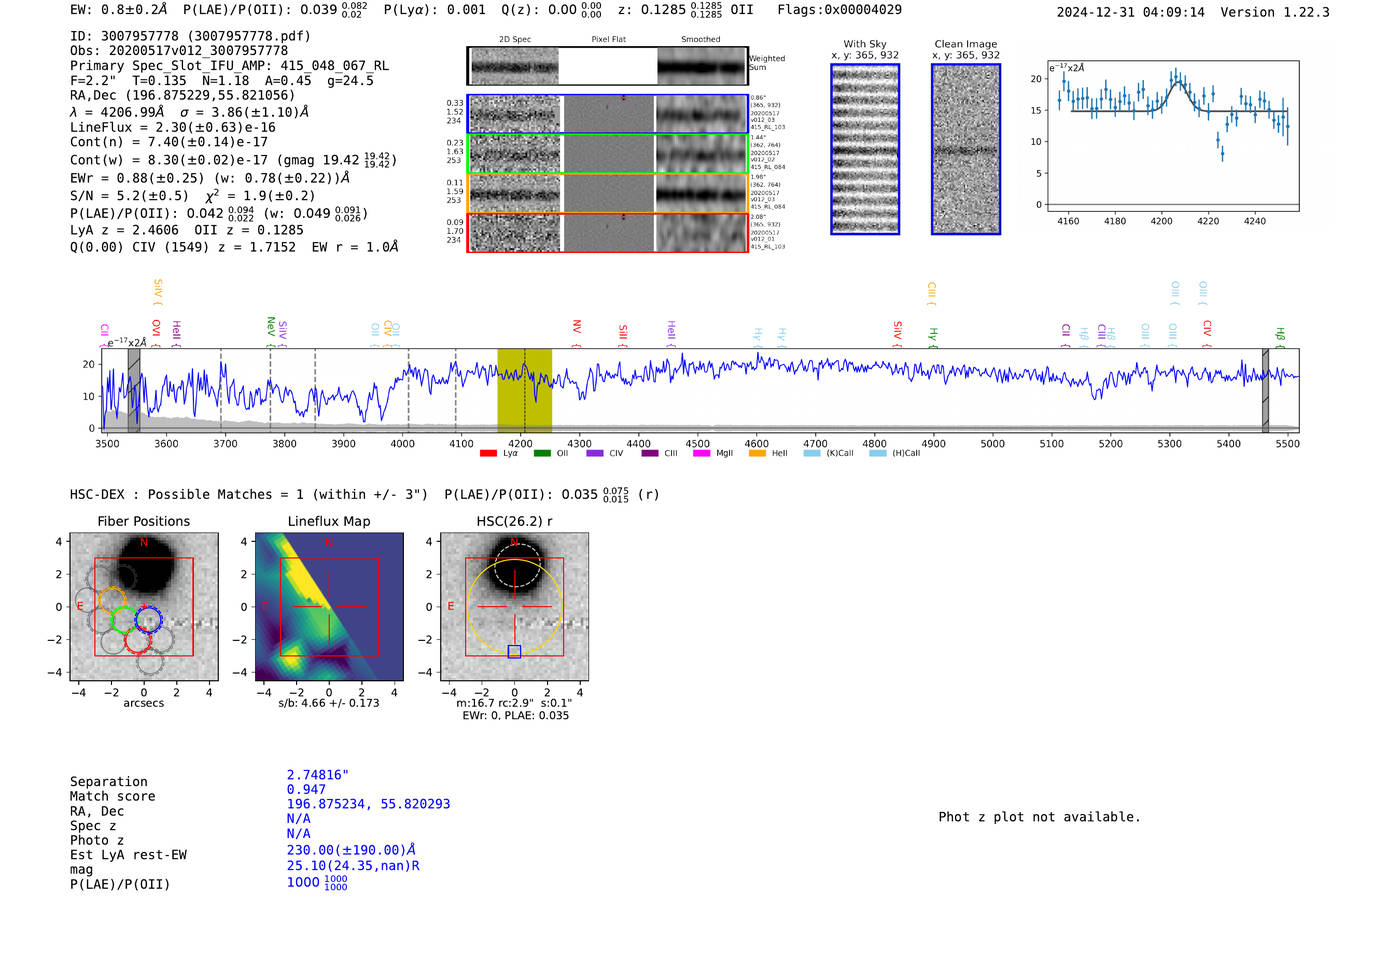
Task: Open the With Sky cutout image
Action: click(x=865, y=150)
